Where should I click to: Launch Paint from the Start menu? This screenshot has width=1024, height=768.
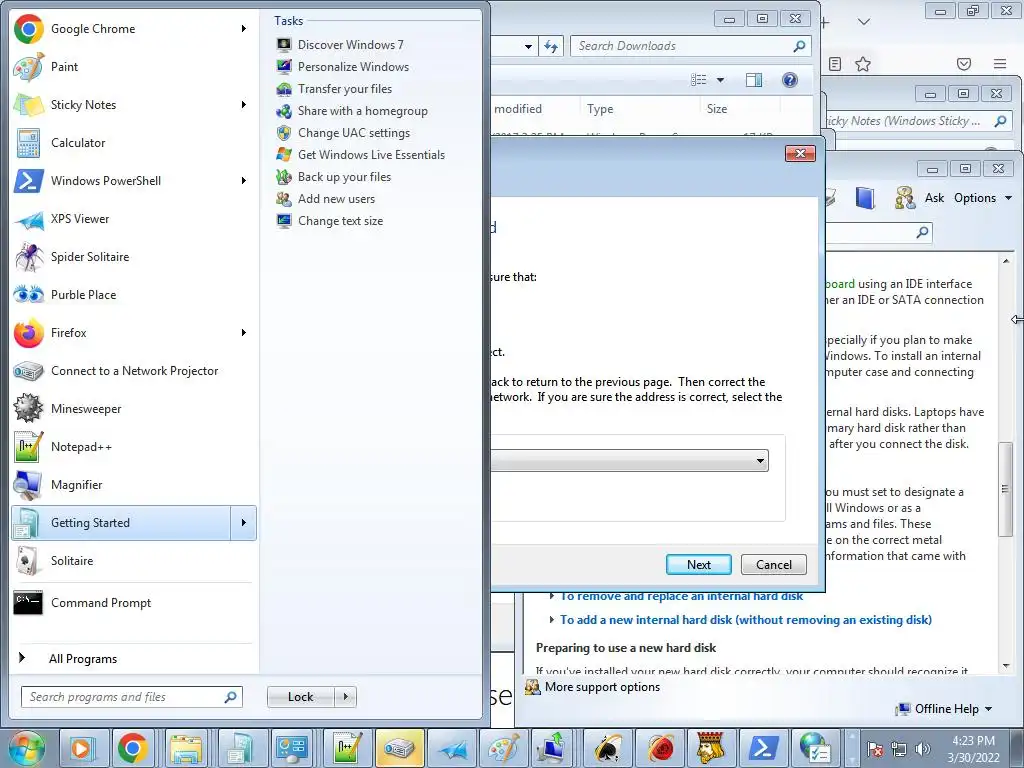pos(134,67)
